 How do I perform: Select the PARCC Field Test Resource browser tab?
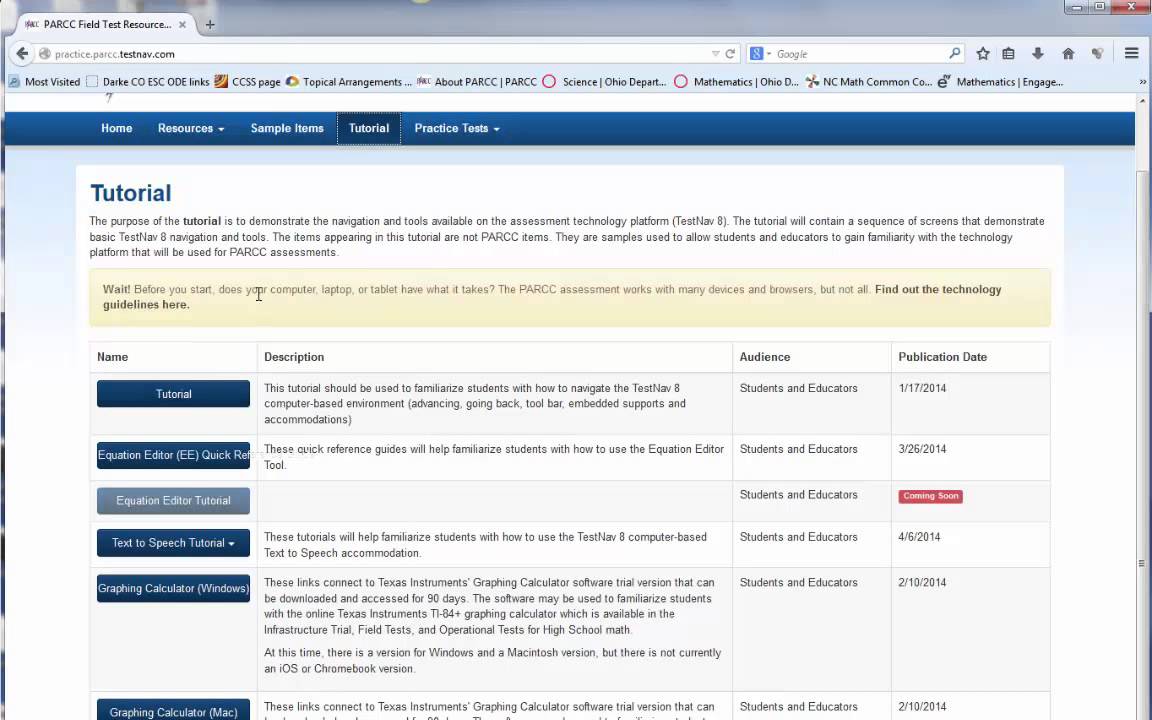107,24
